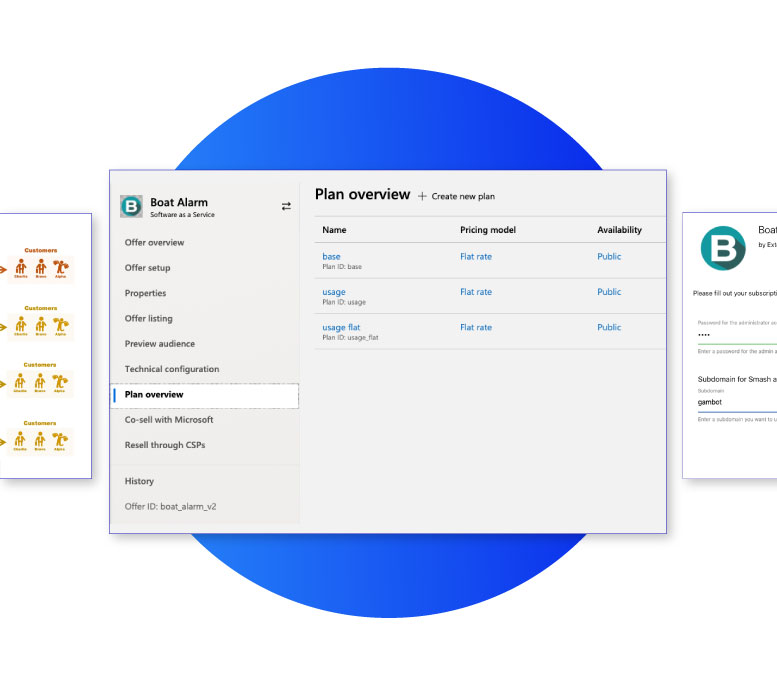
Task: Click last Customers group icons in left window
Action: point(40,441)
